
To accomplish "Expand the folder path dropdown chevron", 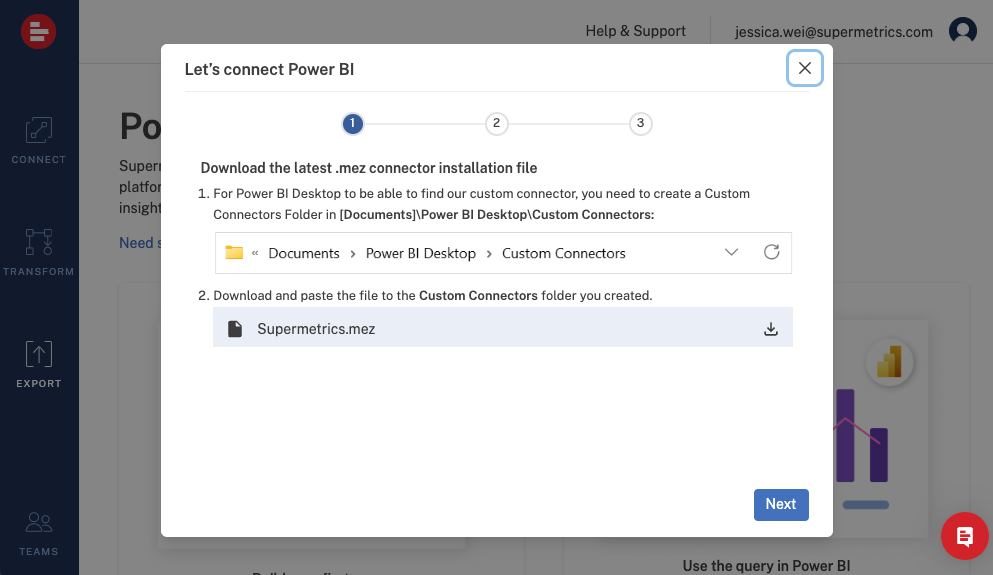I will (x=731, y=252).
